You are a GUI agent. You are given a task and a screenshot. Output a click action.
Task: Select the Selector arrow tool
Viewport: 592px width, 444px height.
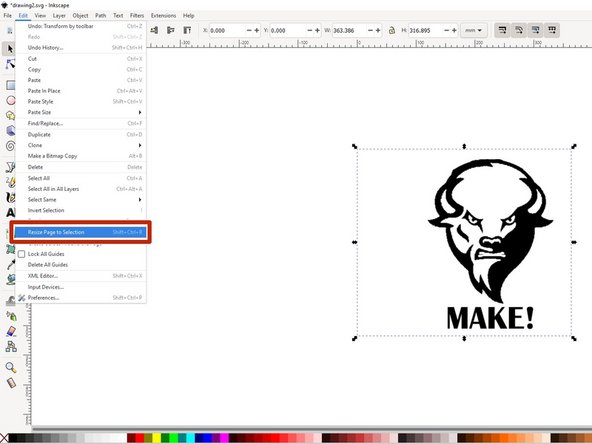[x=10, y=49]
